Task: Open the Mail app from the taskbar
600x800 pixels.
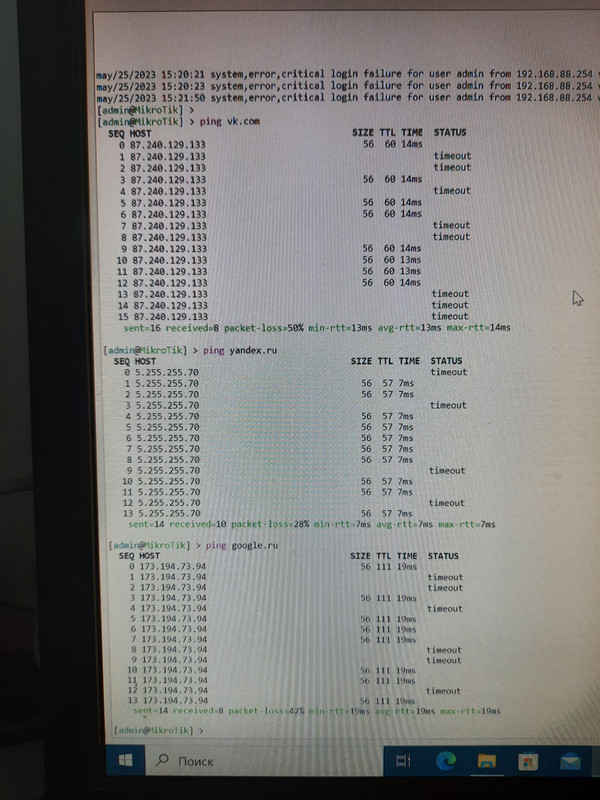Action: click(x=570, y=762)
